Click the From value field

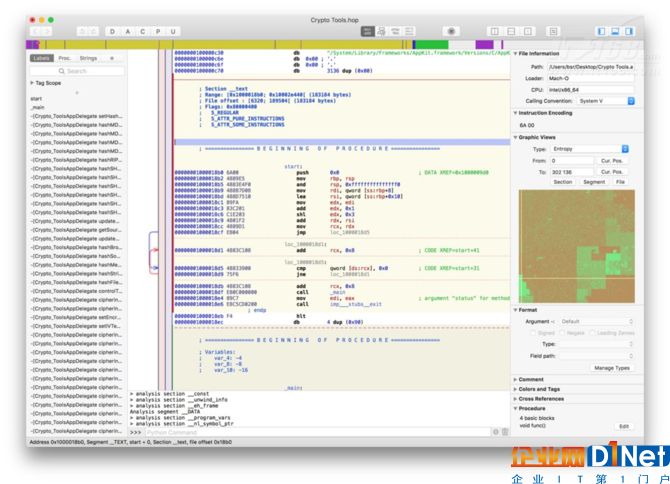click(x=571, y=161)
